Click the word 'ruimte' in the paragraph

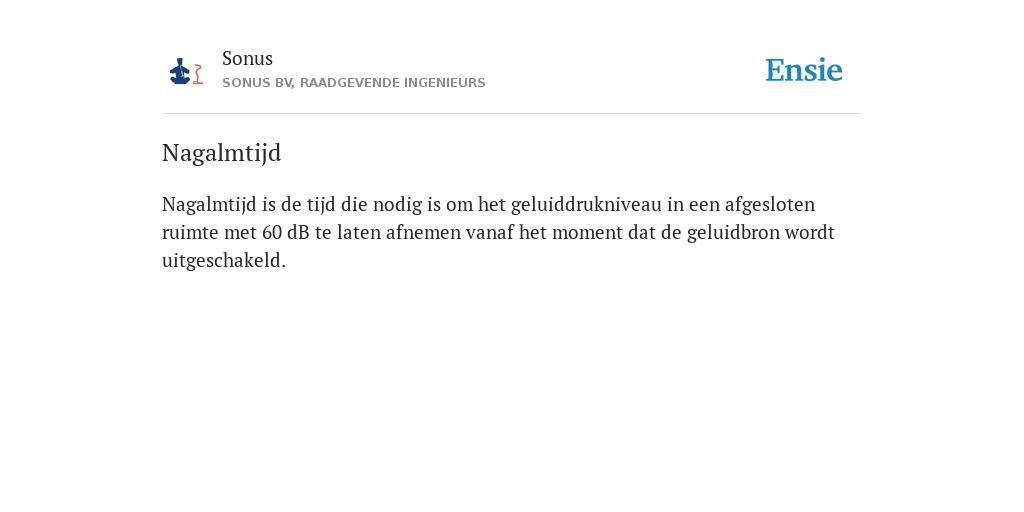(x=191, y=232)
